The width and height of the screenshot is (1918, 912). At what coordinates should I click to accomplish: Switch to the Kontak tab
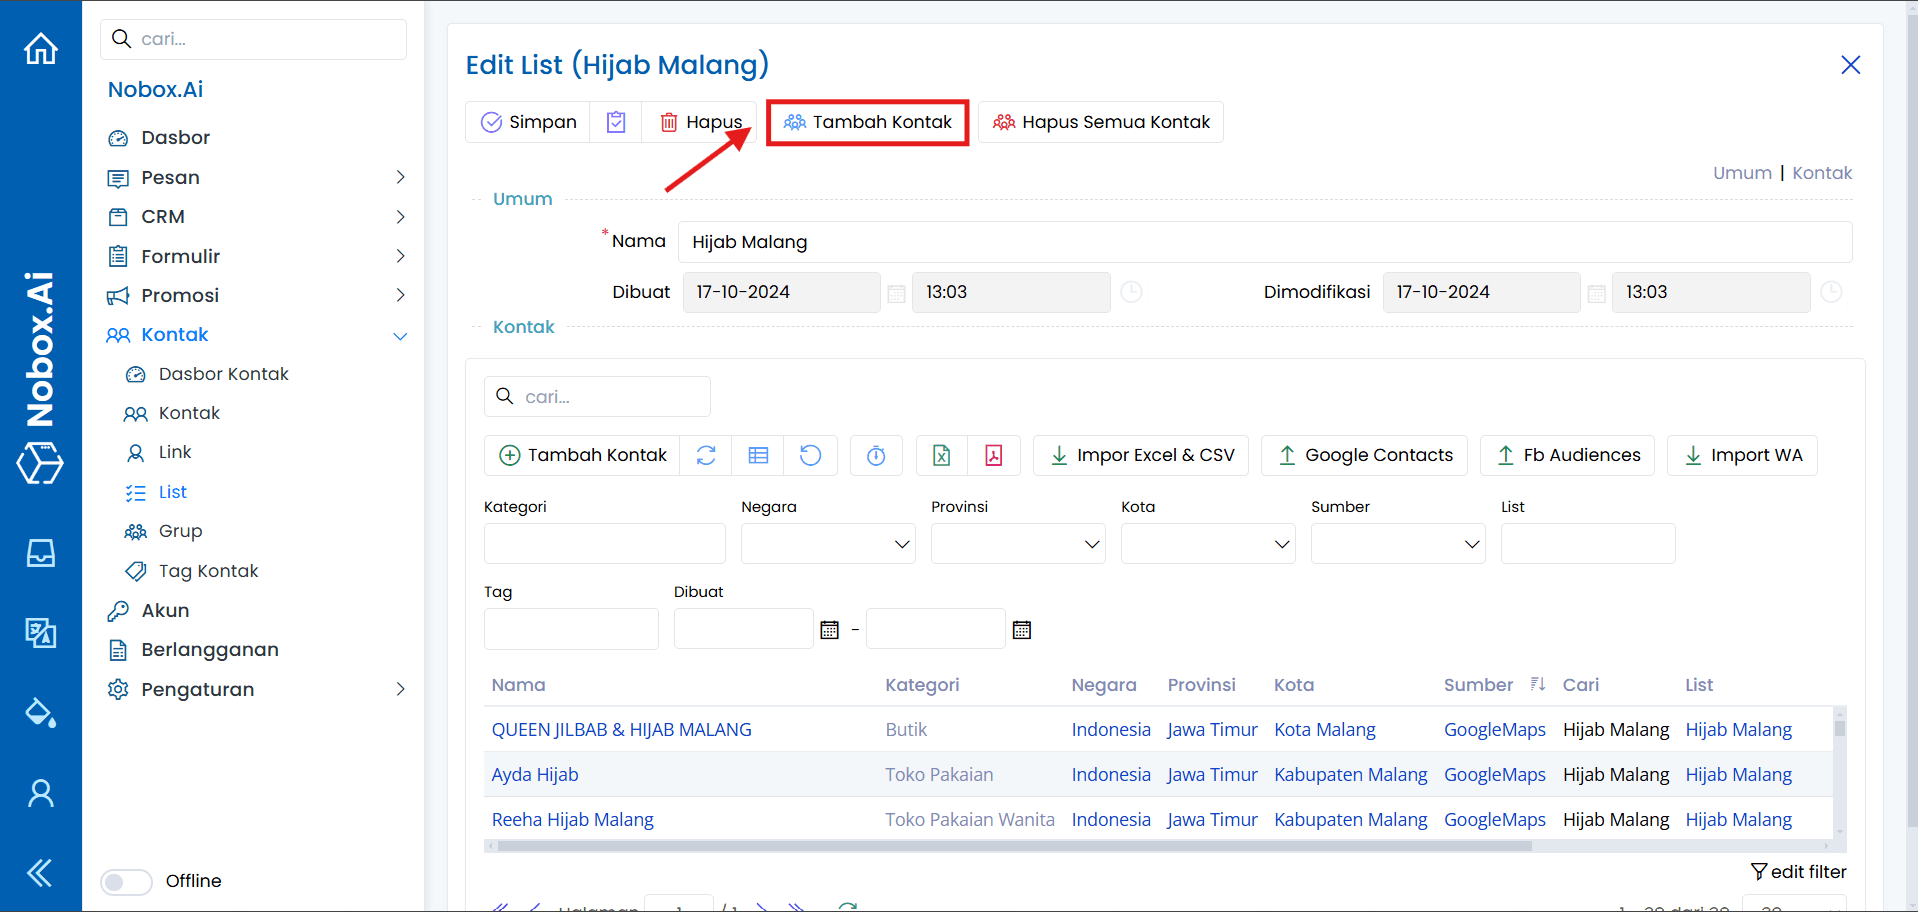1822,172
